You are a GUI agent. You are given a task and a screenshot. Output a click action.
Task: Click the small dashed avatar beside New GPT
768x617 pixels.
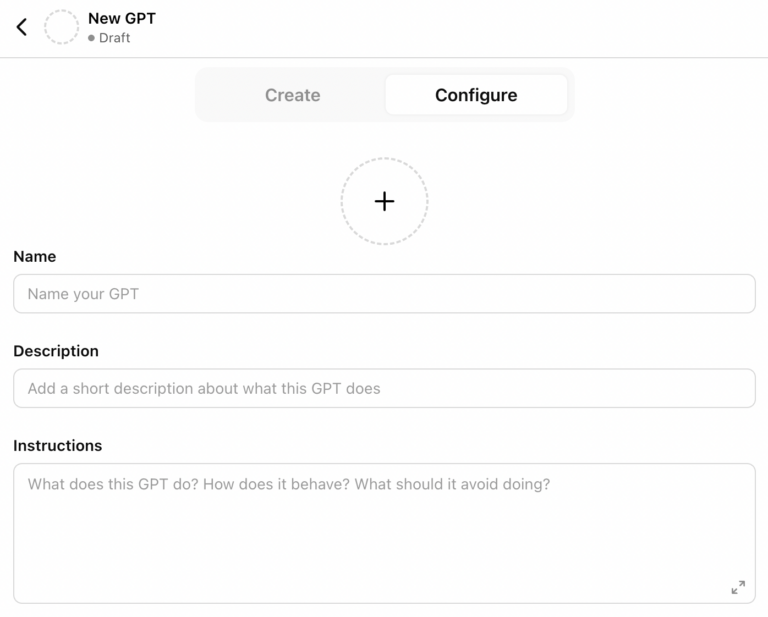pos(61,27)
